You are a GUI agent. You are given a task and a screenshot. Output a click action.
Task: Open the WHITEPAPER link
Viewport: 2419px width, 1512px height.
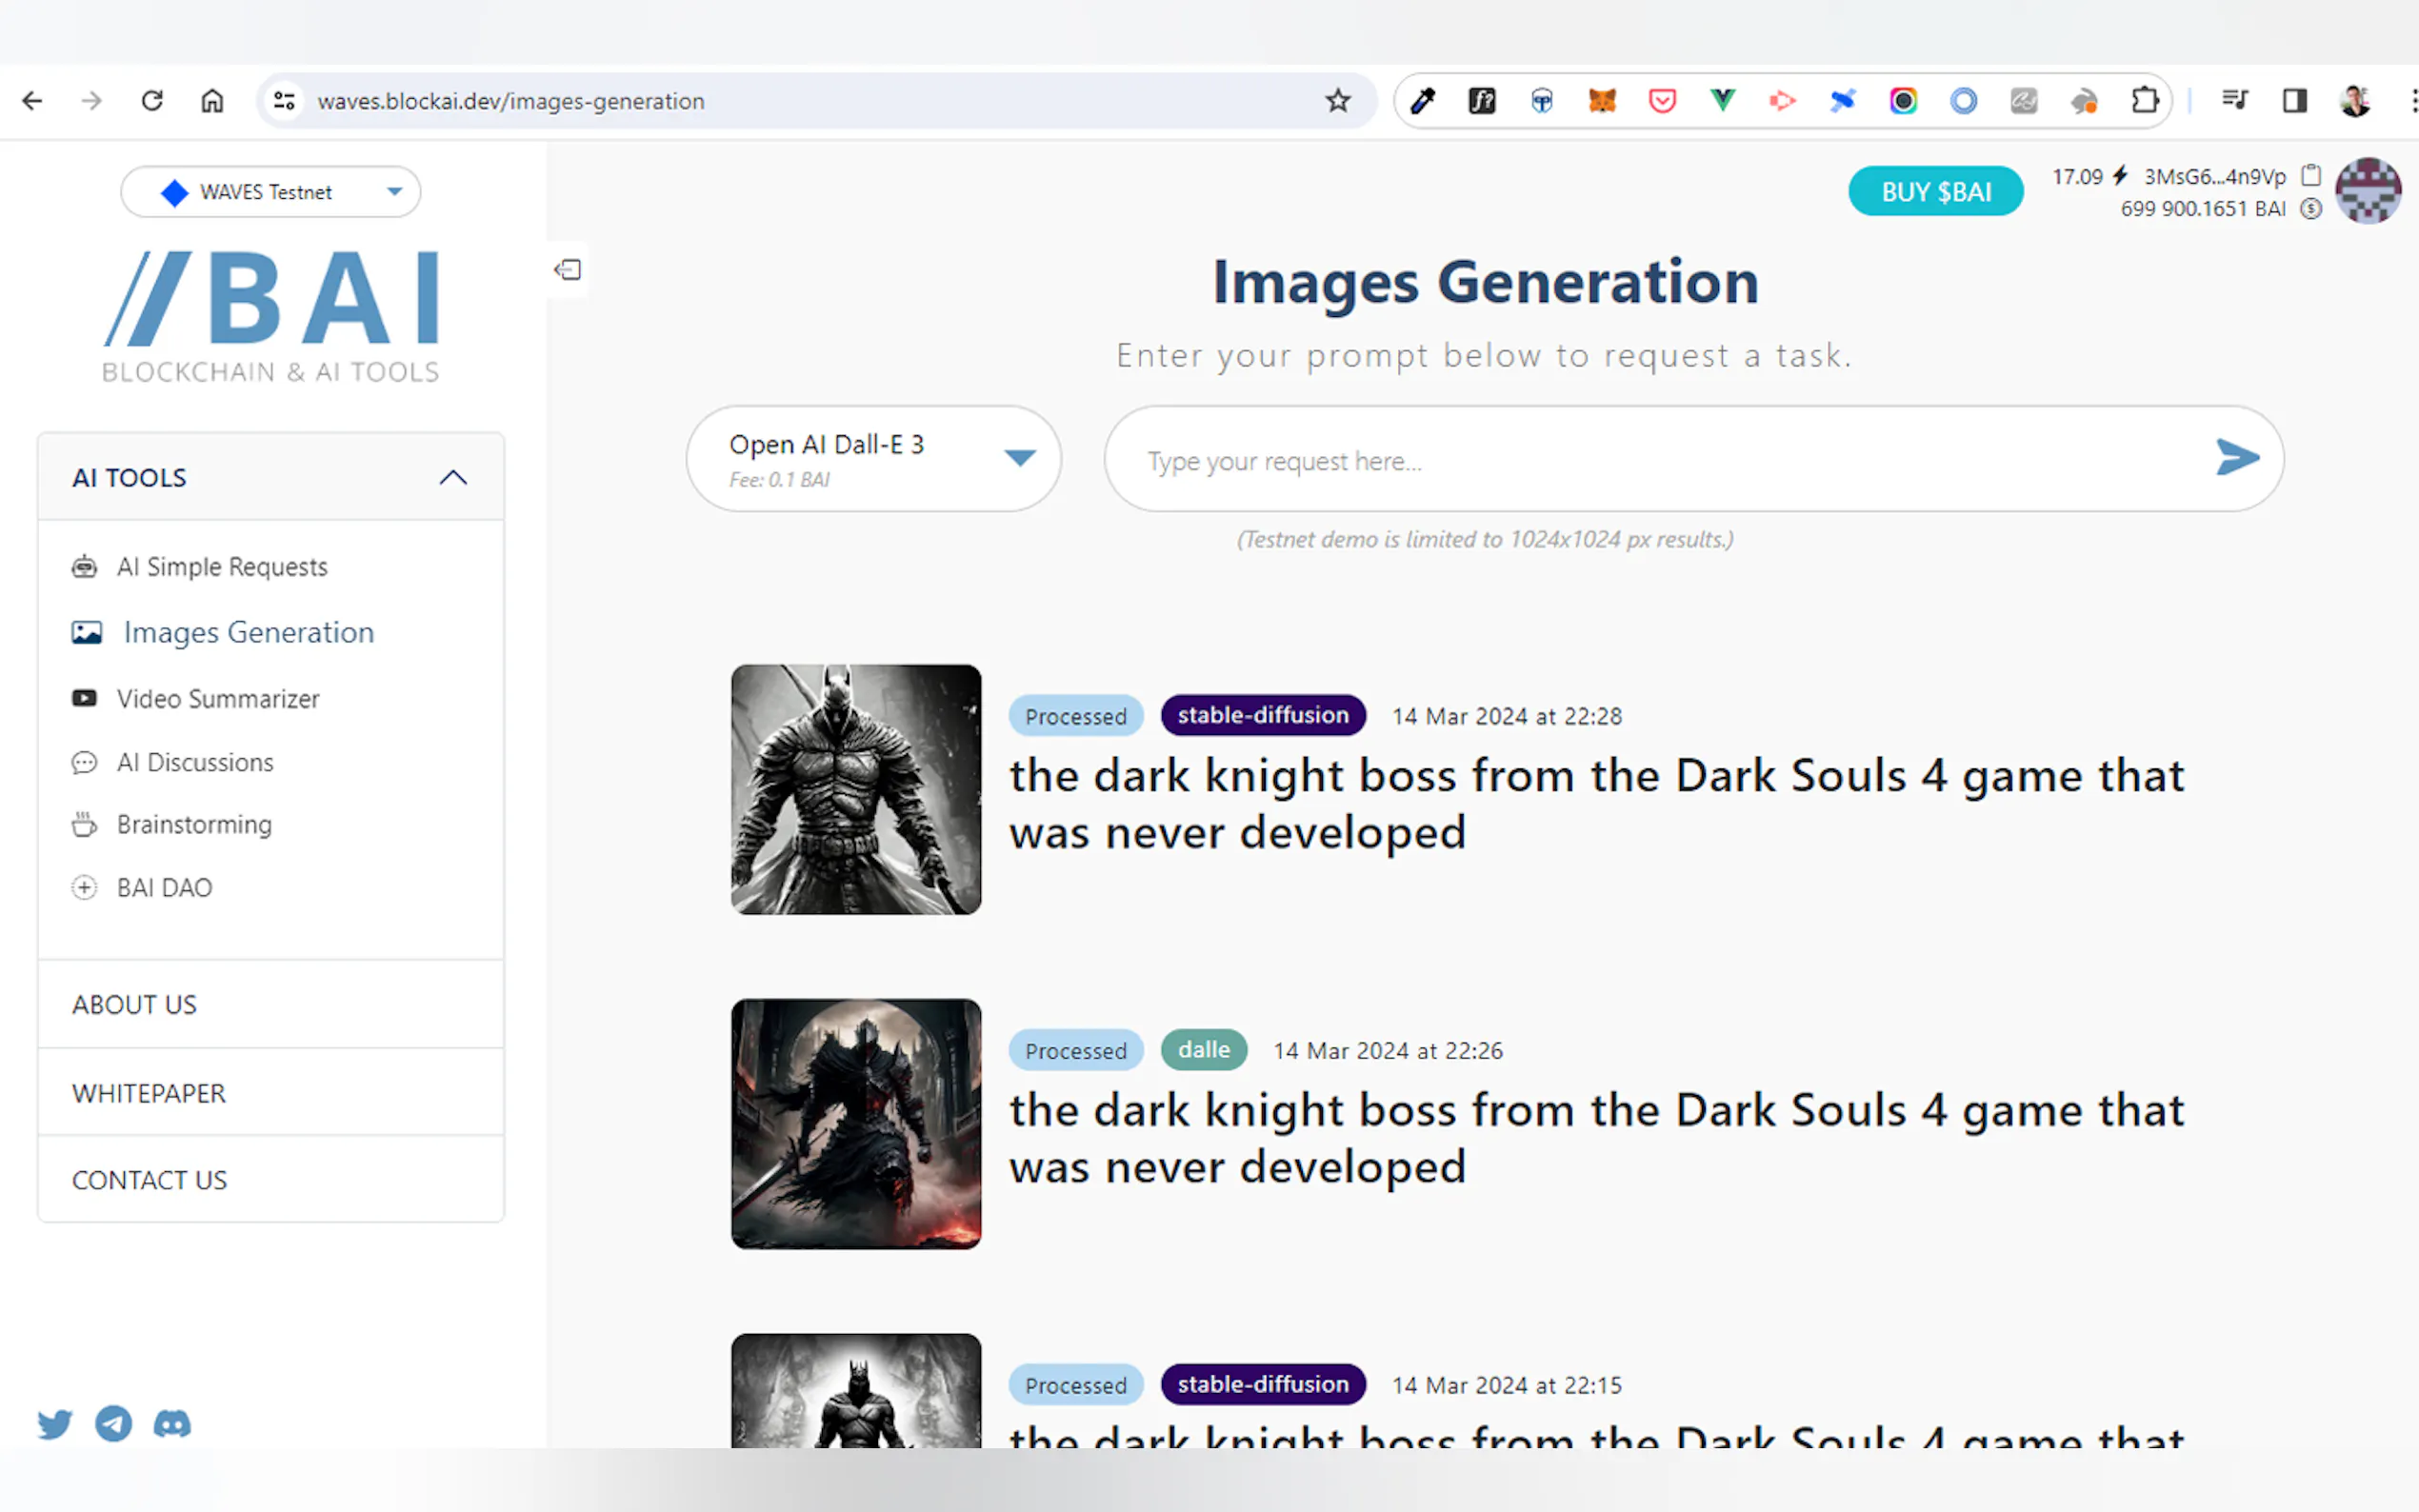pyautogui.click(x=149, y=1093)
